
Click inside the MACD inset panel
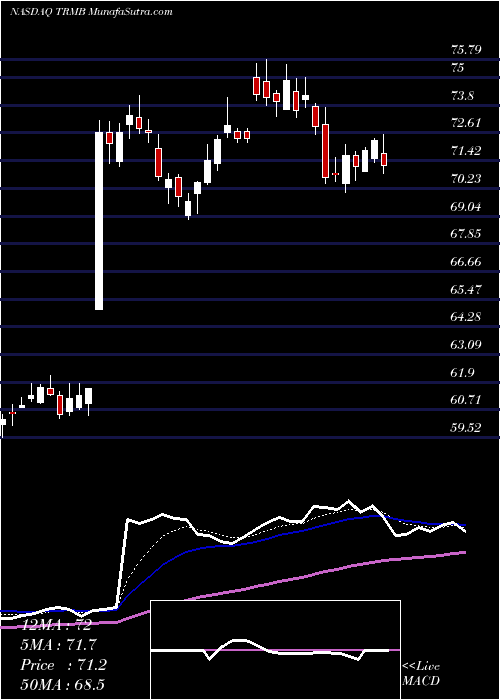275,650
